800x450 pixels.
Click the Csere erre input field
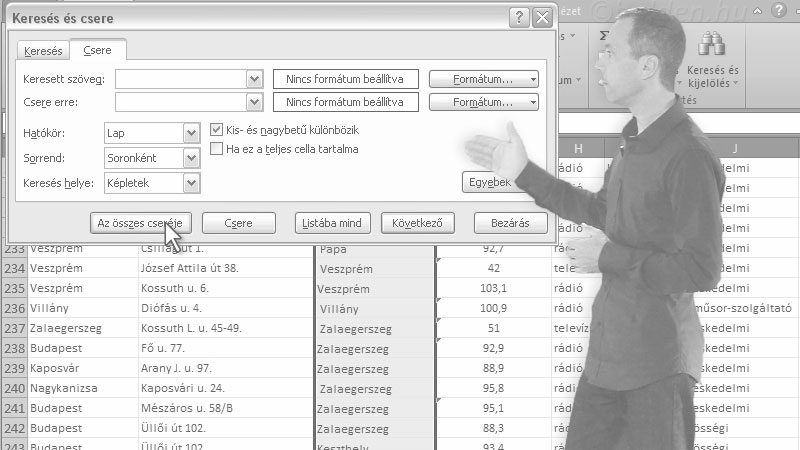tap(181, 102)
